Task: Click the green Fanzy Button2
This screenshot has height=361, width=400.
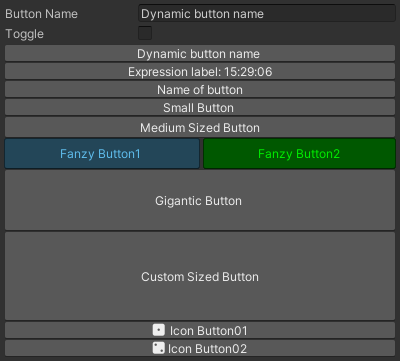Action: click(x=299, y=154)
